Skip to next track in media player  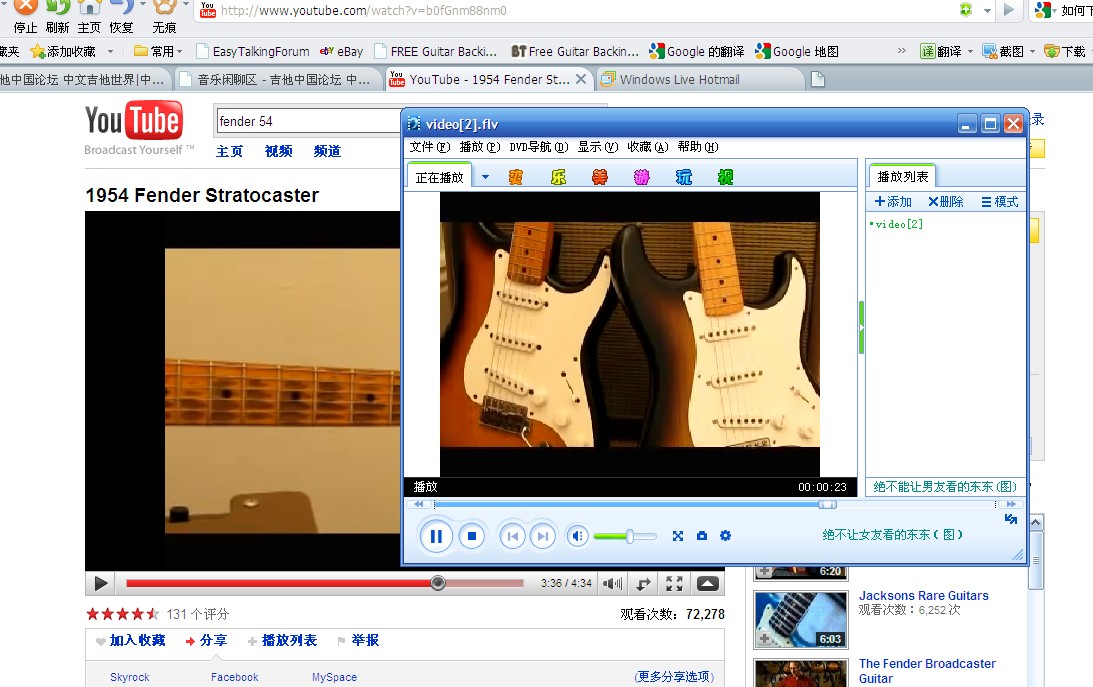(x=542, y=537)
